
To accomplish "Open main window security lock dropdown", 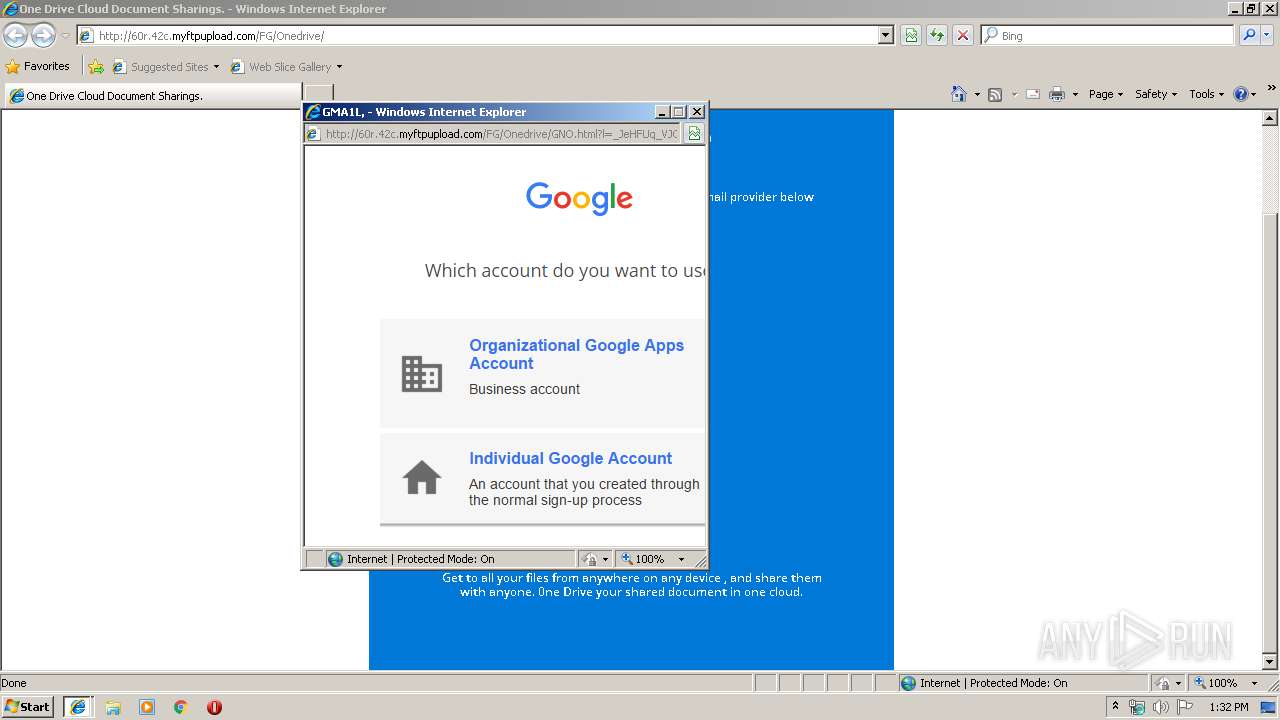I will pos(1169,683).
